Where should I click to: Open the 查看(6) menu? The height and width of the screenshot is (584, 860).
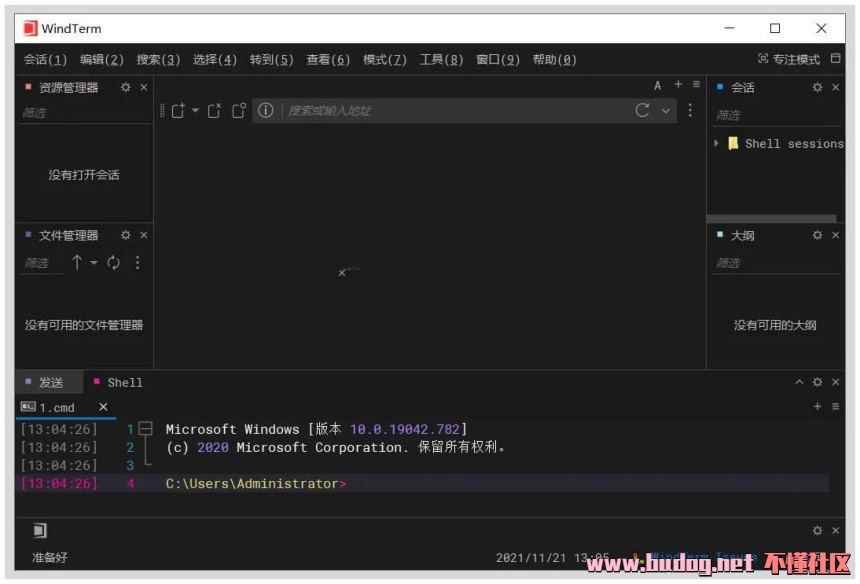click(x=328, y=59)
